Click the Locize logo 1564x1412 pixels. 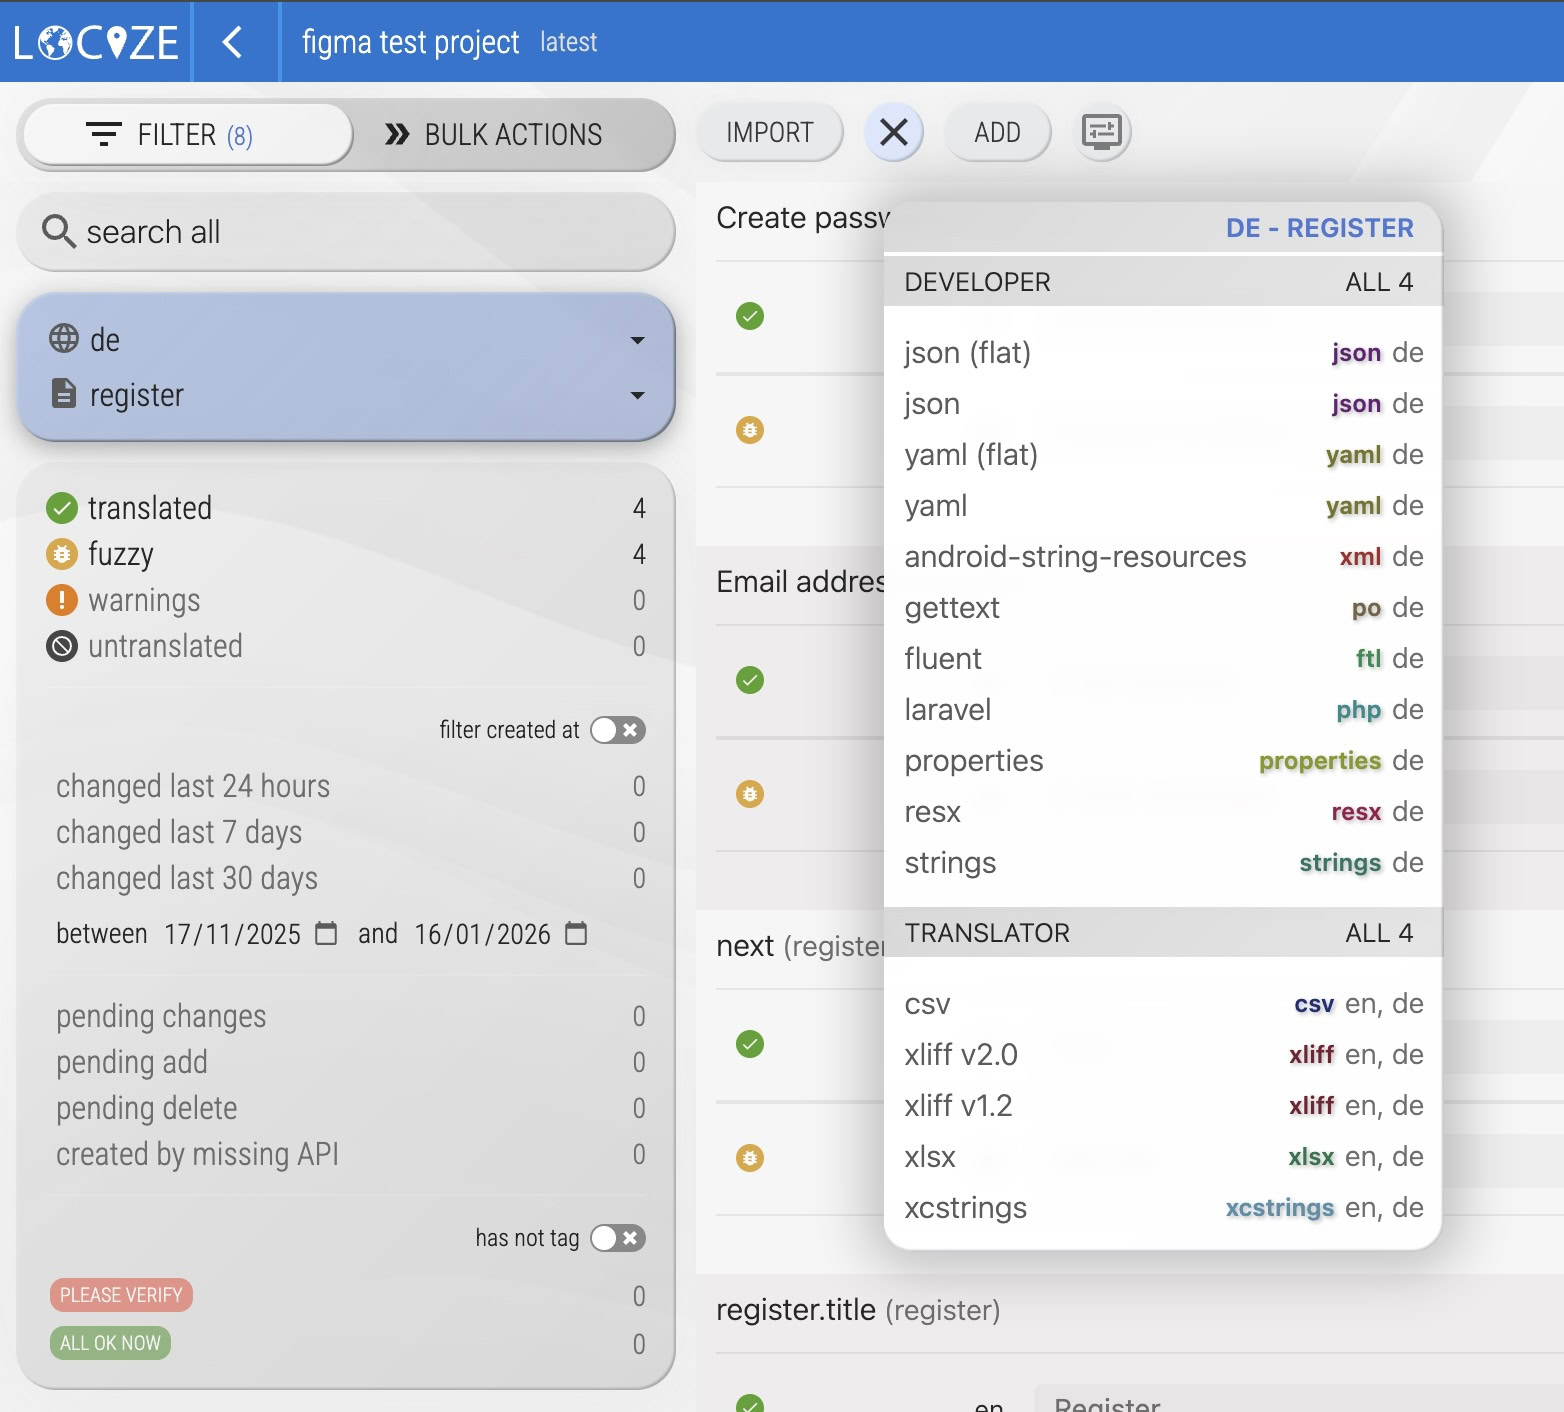click(96, 42)
